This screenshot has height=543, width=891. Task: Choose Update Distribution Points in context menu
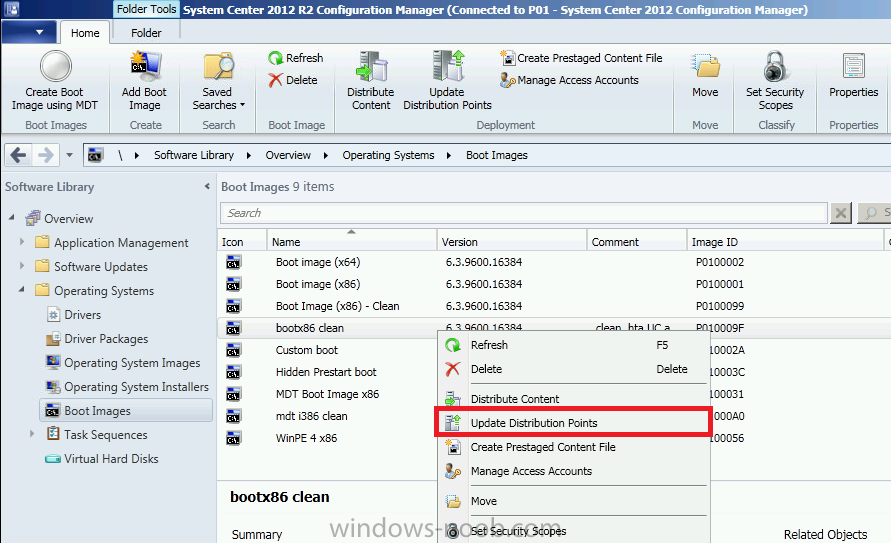pos(573,423)
